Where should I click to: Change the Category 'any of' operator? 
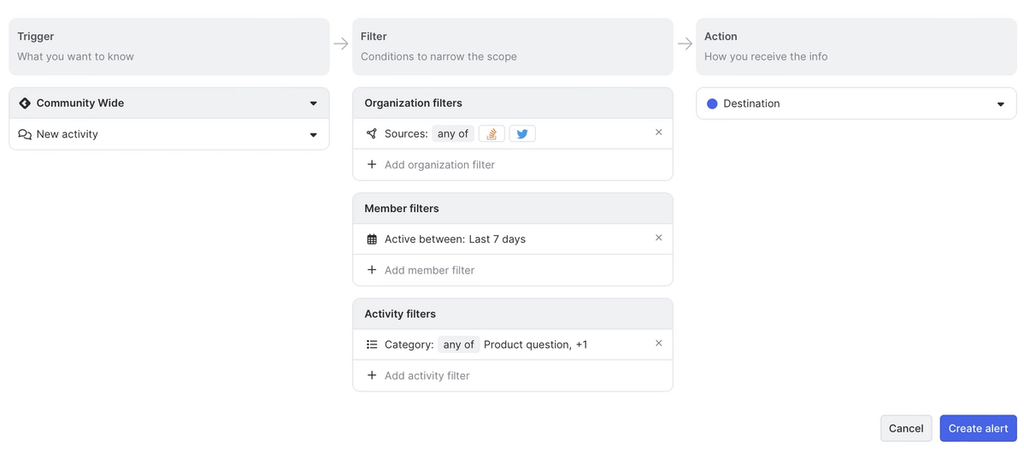coord(459,345)
